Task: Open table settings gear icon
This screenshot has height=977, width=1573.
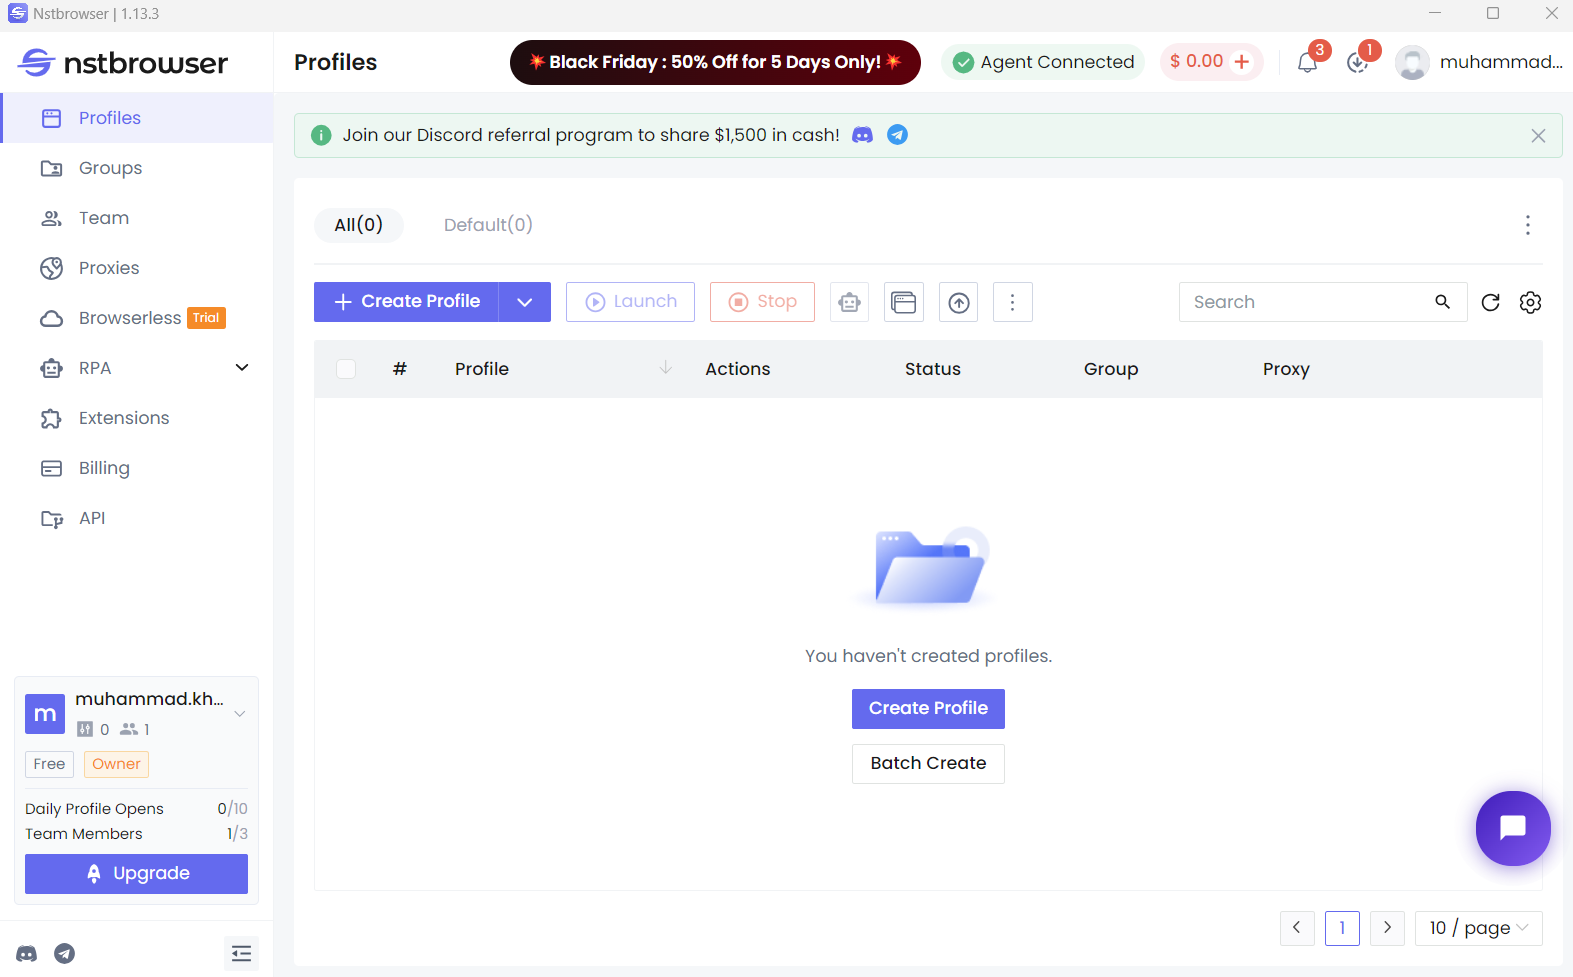Action: (x=1530, y=302)
